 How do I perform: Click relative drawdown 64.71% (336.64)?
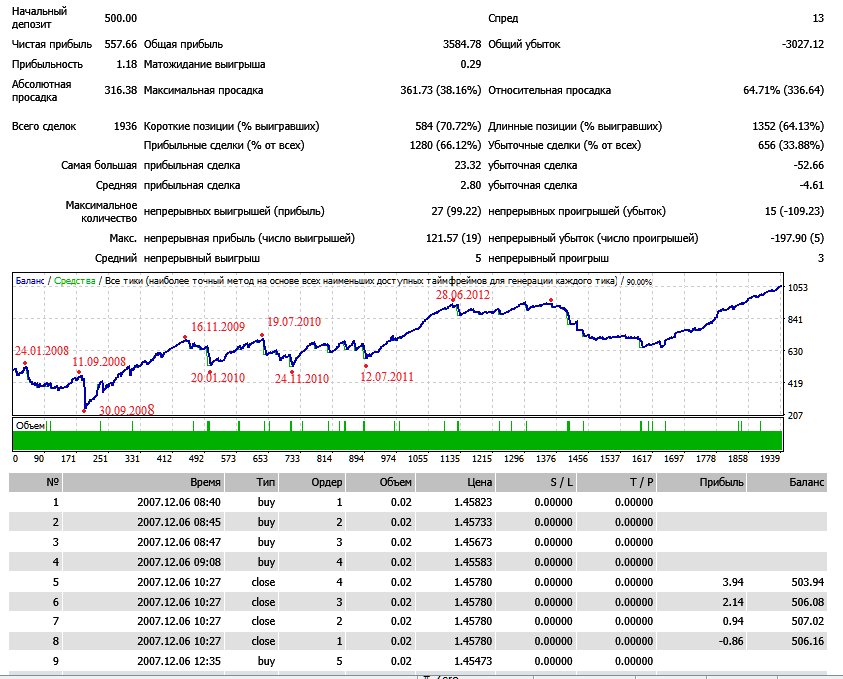(x=783, y=90)
